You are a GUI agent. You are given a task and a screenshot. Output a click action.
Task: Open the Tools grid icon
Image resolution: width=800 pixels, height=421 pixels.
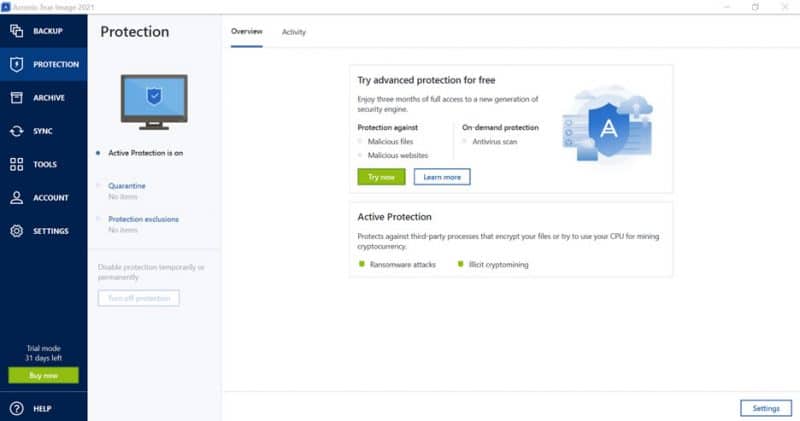[x=16, y=164]
